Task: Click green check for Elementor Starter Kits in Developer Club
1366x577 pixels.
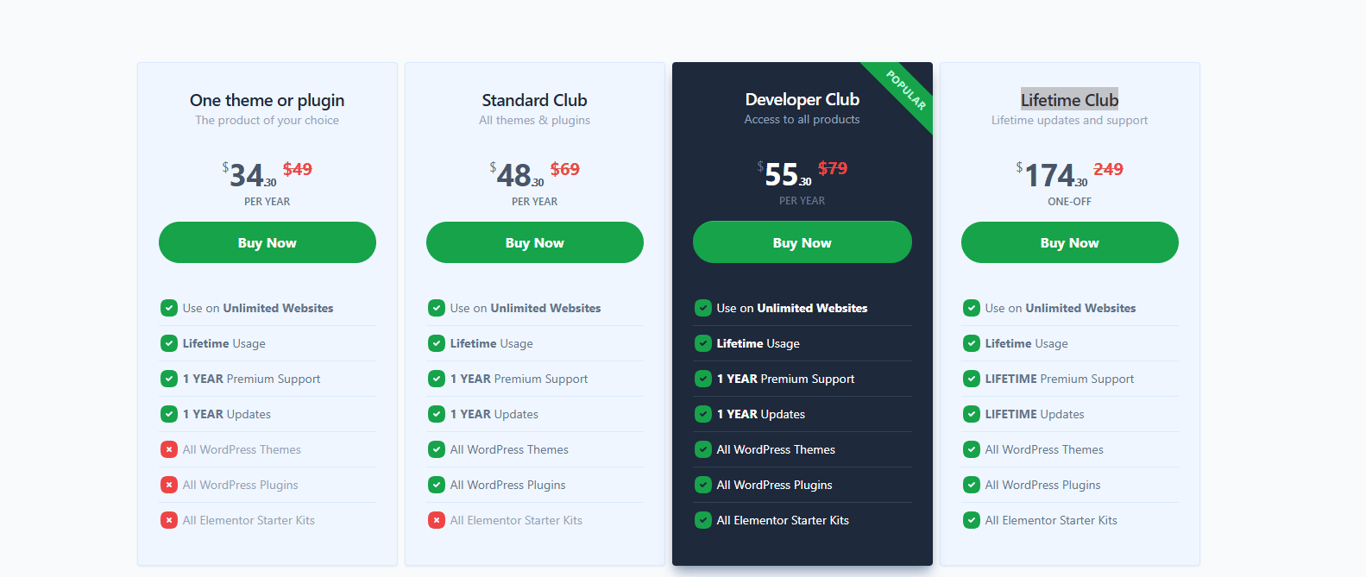Action: 703,520
